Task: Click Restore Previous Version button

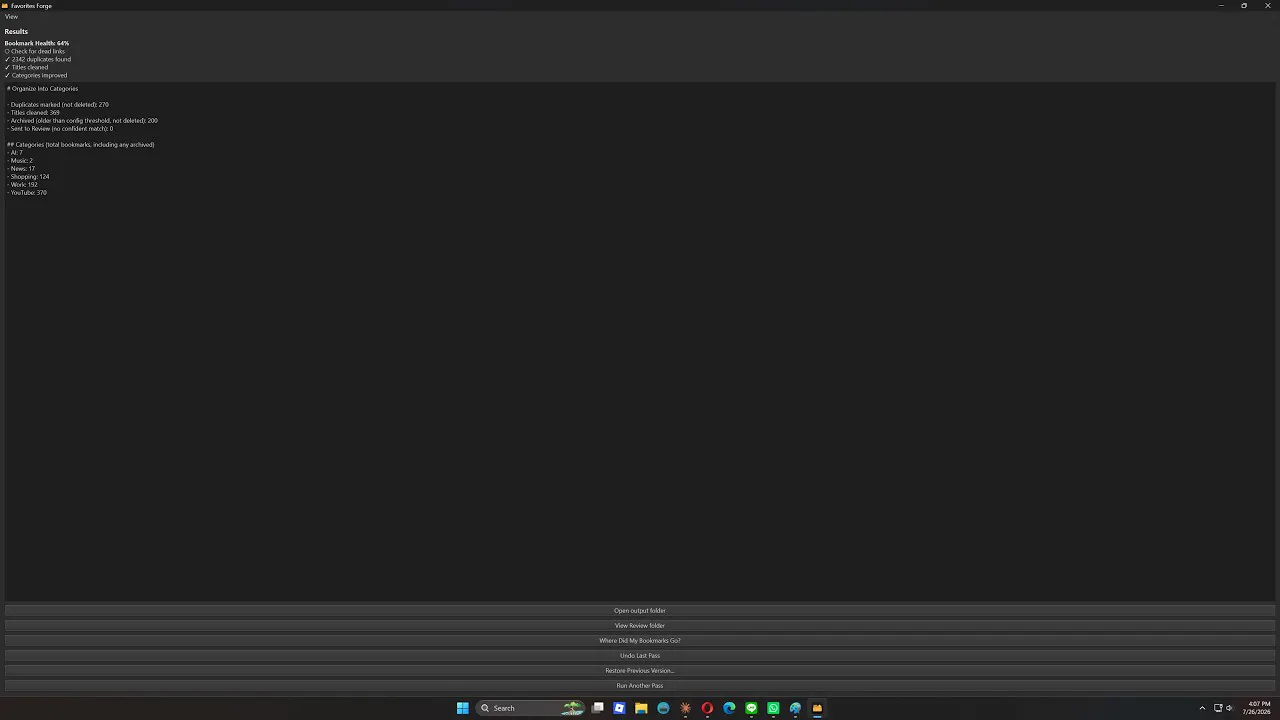Action: [x=640, y=671]
